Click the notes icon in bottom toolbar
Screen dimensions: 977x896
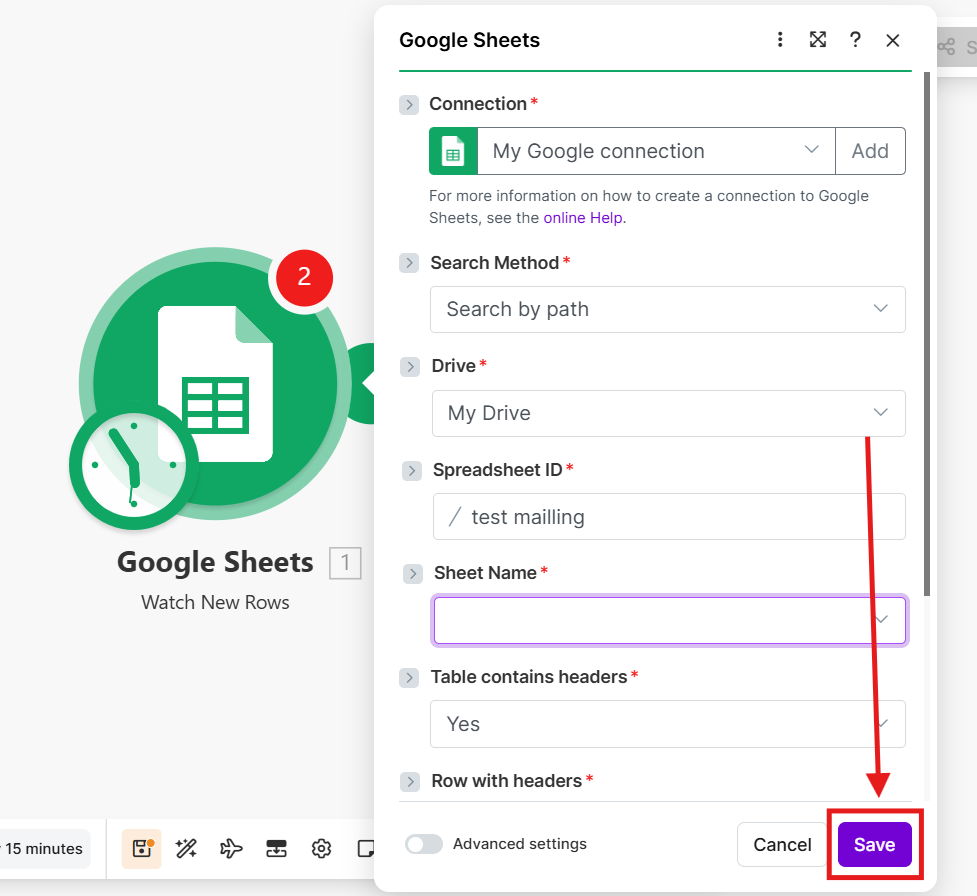click(x=365, y=849)
